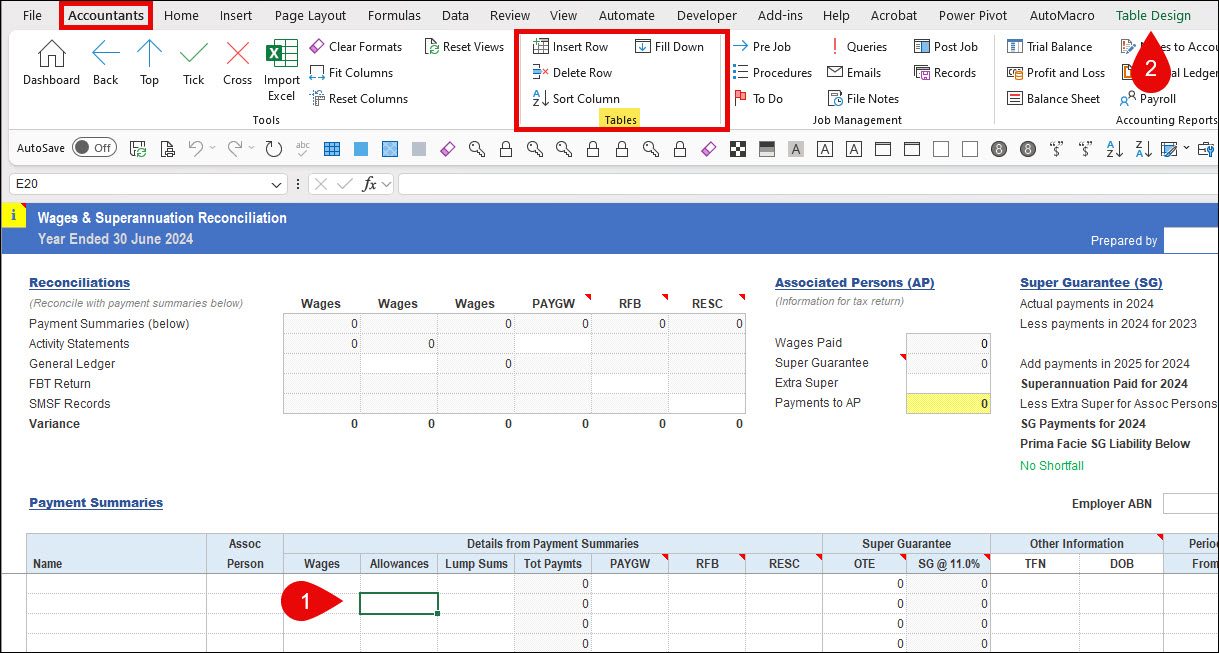Apply the green Tick mark
Screen dimensions: 1219x653
(x=193, y=64)
